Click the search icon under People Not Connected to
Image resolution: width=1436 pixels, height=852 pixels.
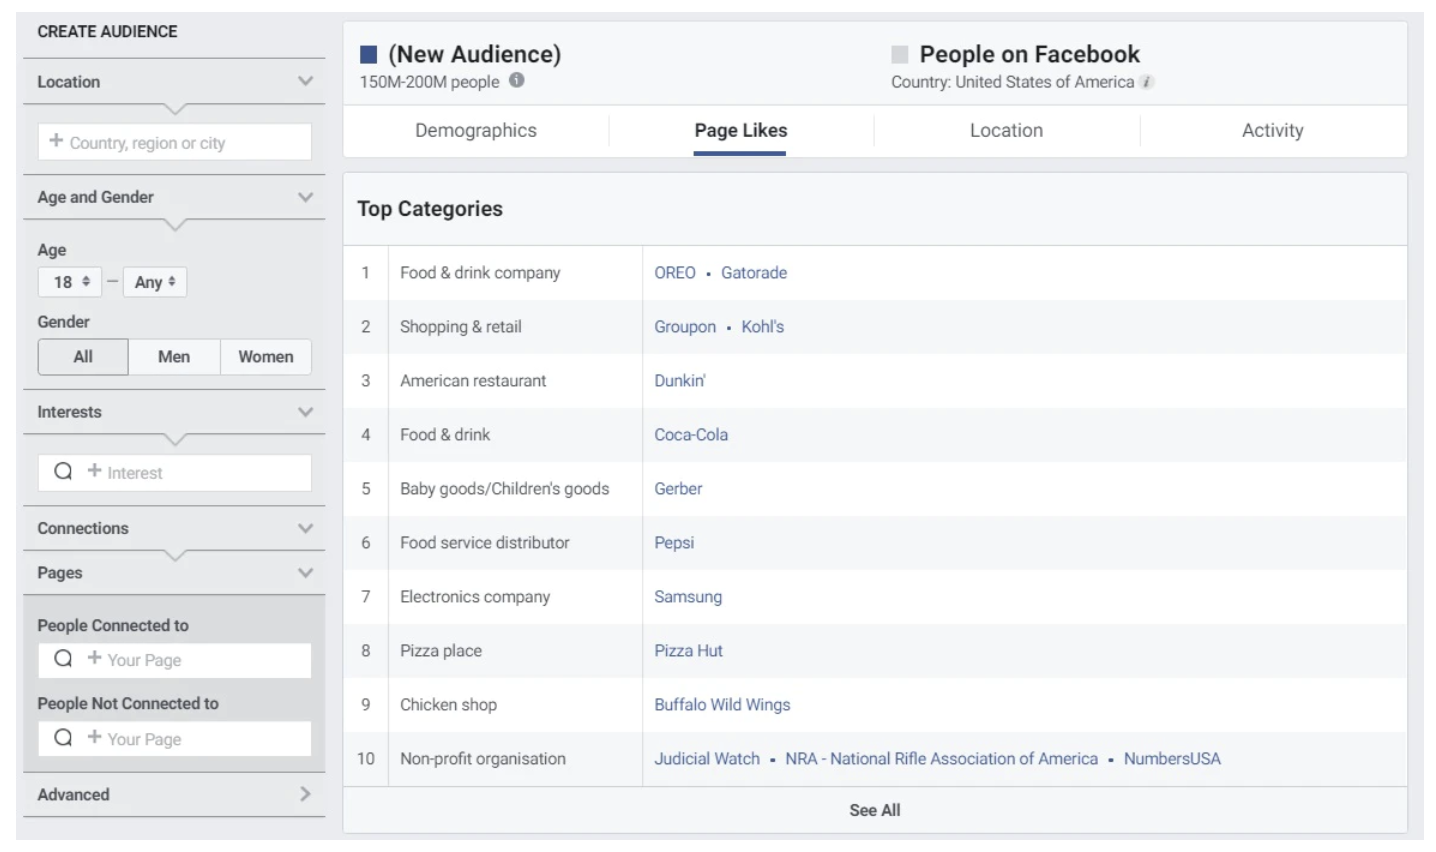(63, 738)
